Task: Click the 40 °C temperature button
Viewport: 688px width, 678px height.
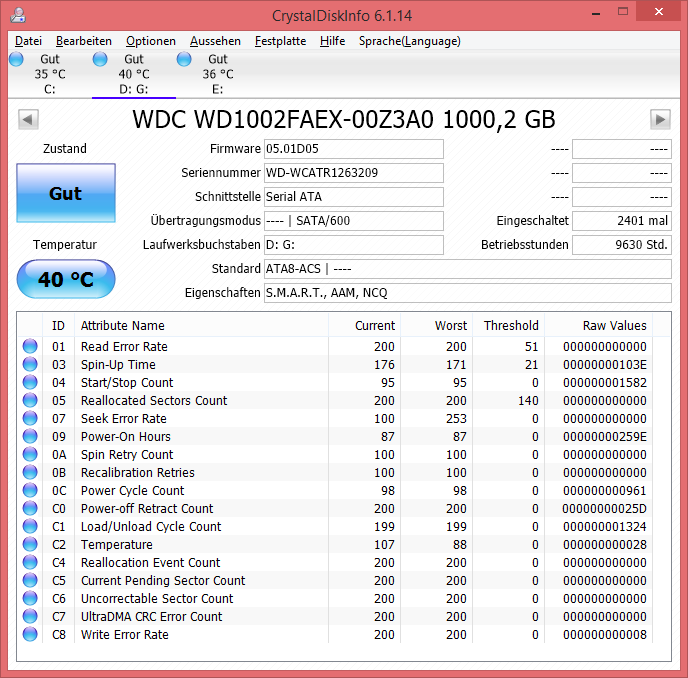Action: point(66,279)
